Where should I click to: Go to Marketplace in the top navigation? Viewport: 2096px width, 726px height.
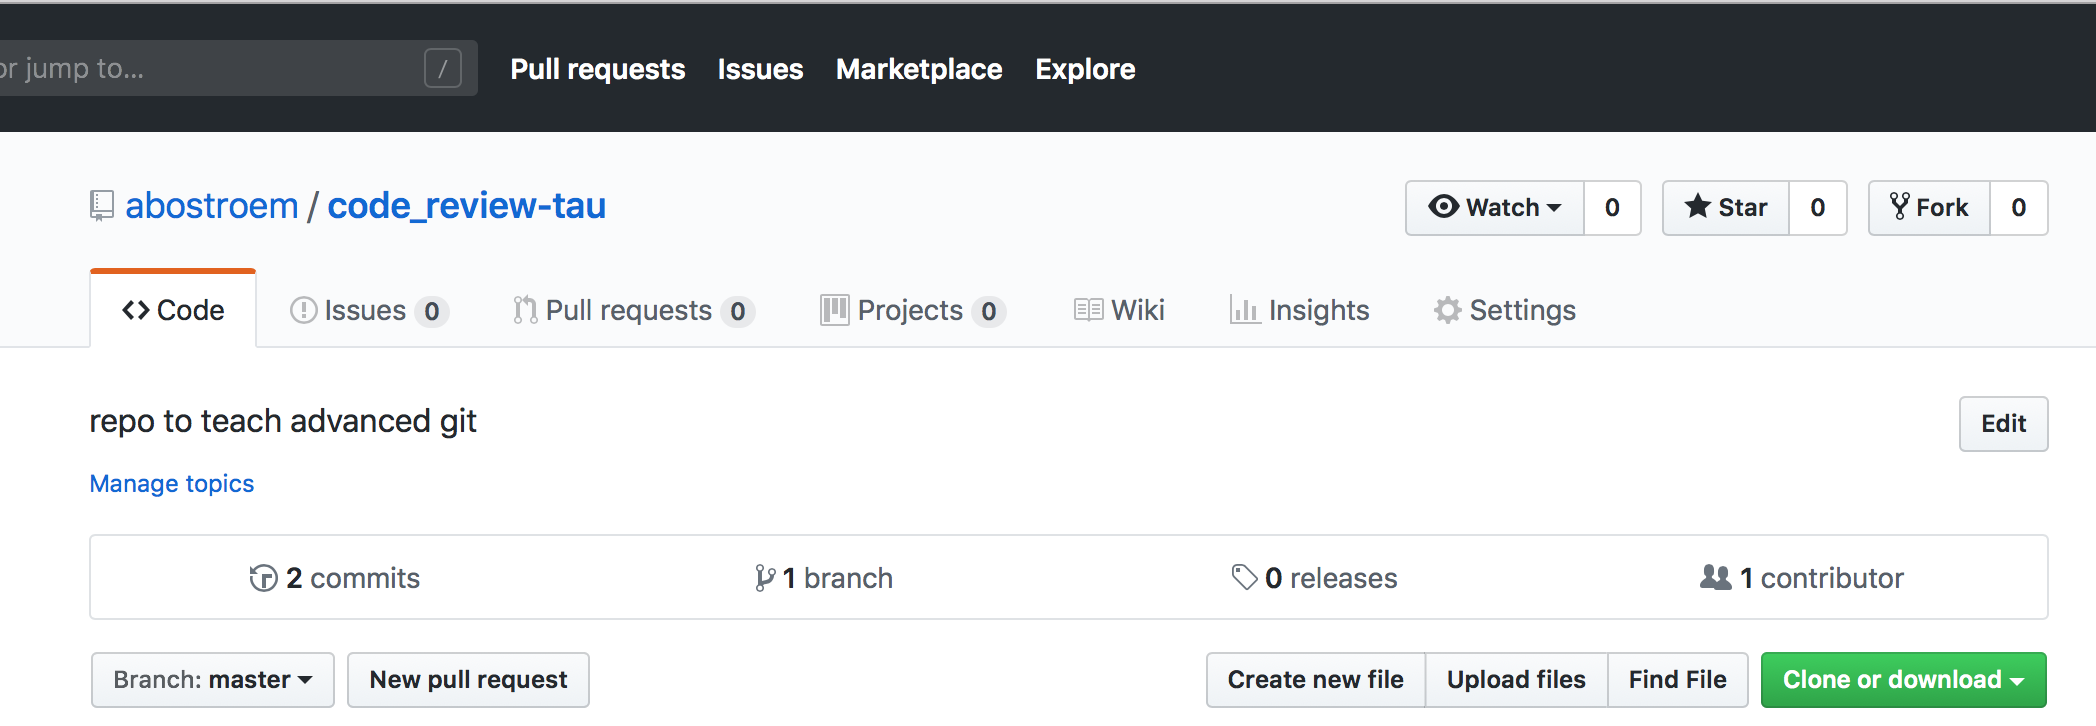click(919, 69)
